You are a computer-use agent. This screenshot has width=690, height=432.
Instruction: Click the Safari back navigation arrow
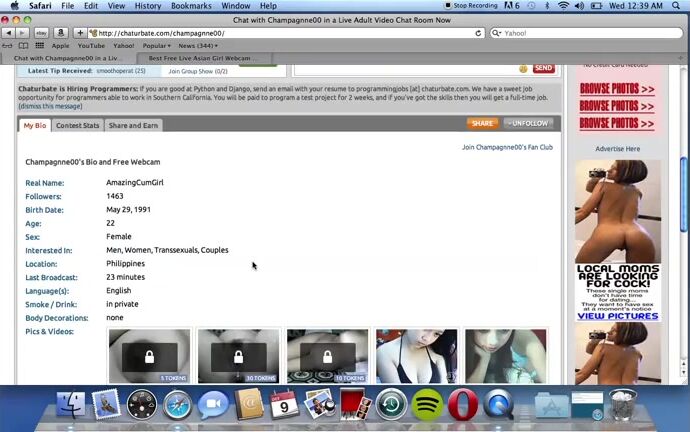tap(9, 33)
